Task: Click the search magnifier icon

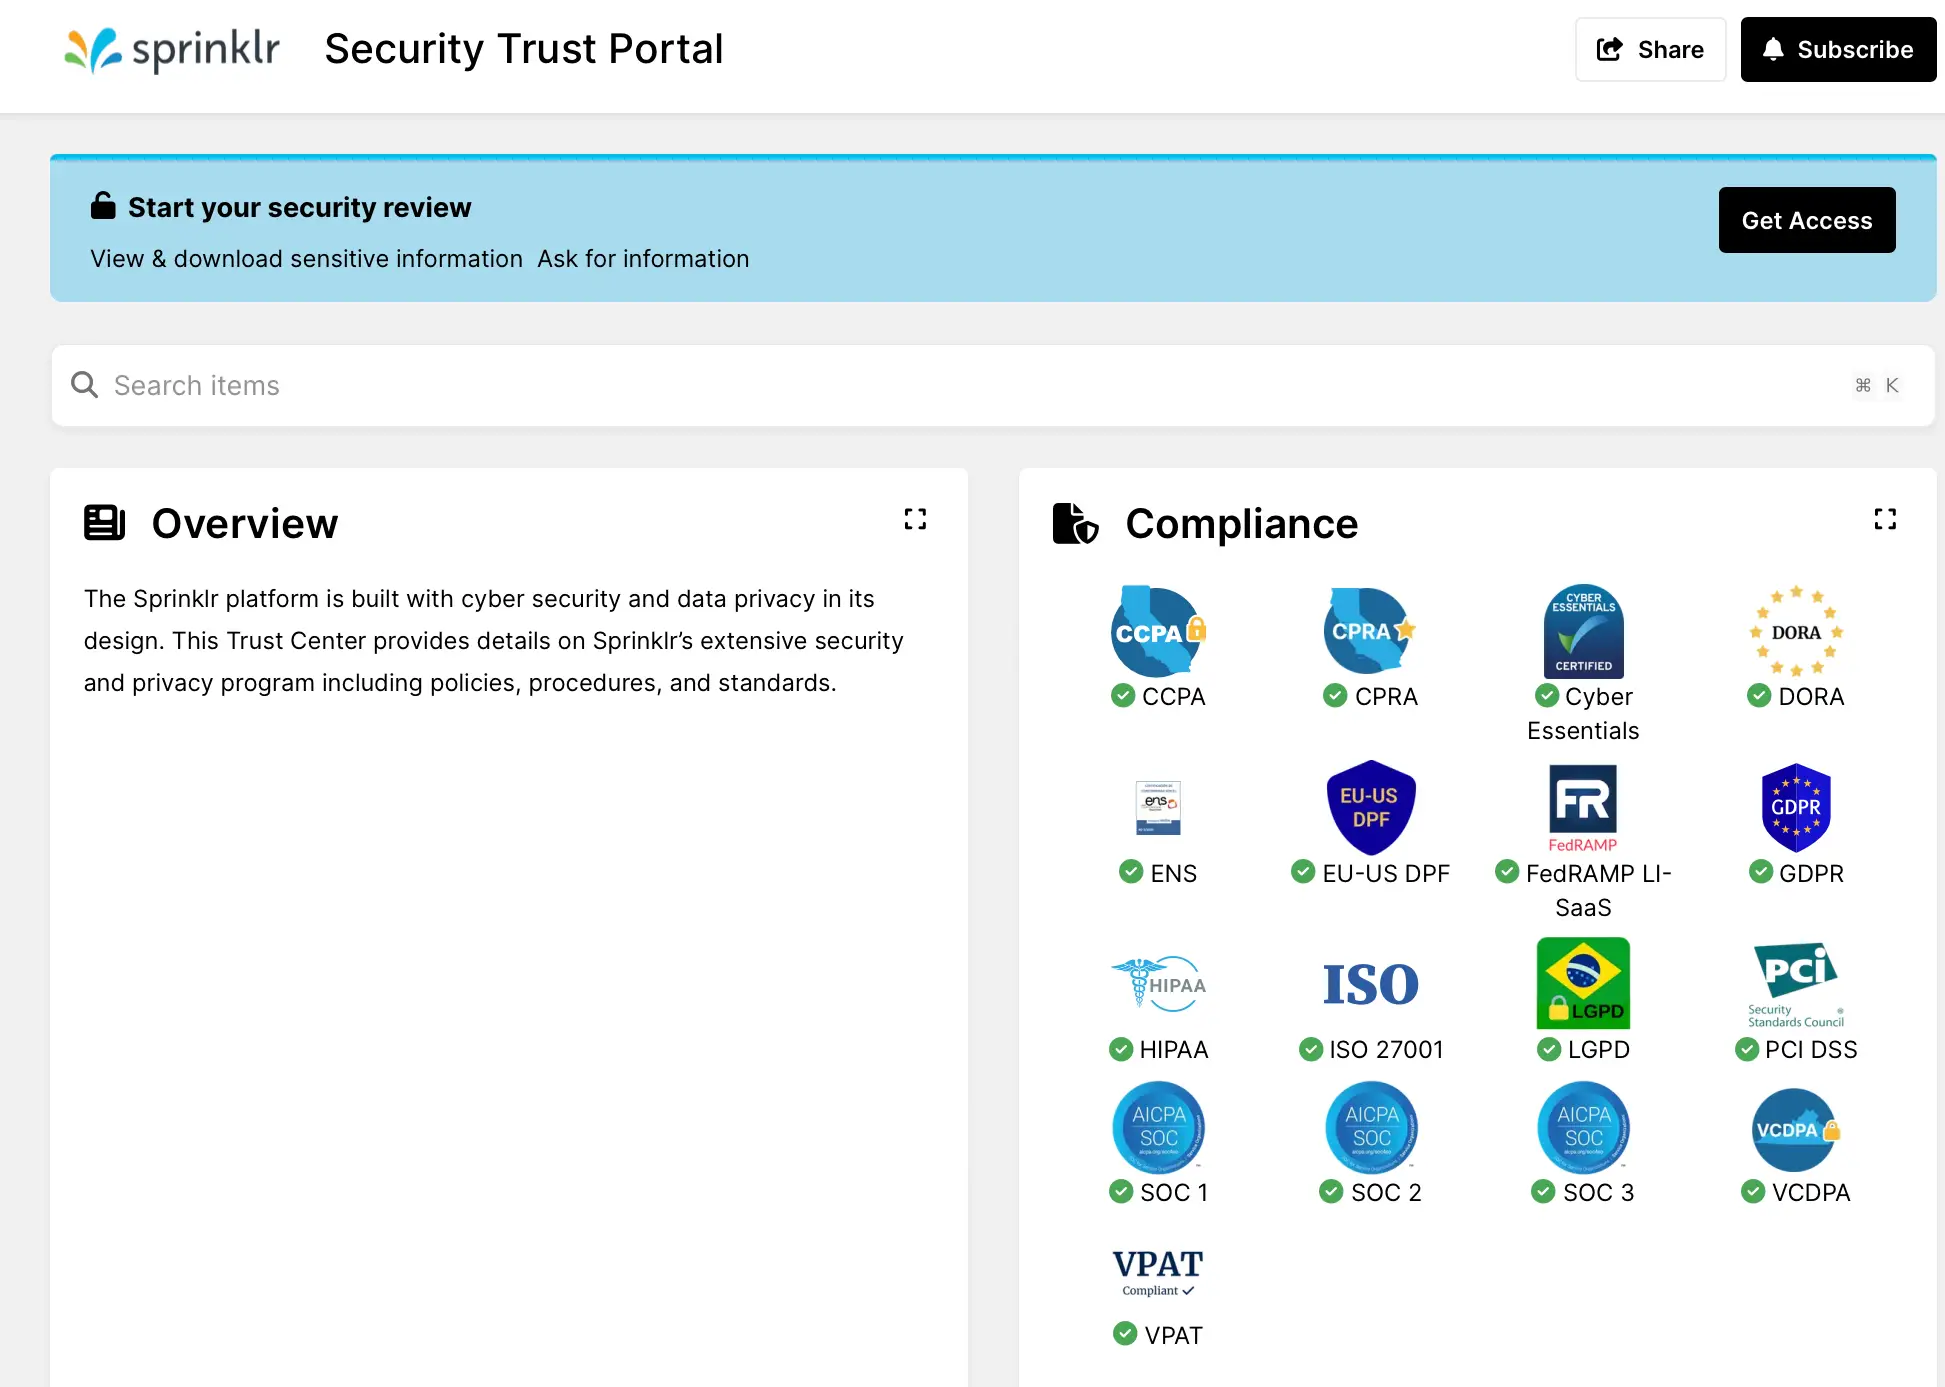Action: (84, 385)
